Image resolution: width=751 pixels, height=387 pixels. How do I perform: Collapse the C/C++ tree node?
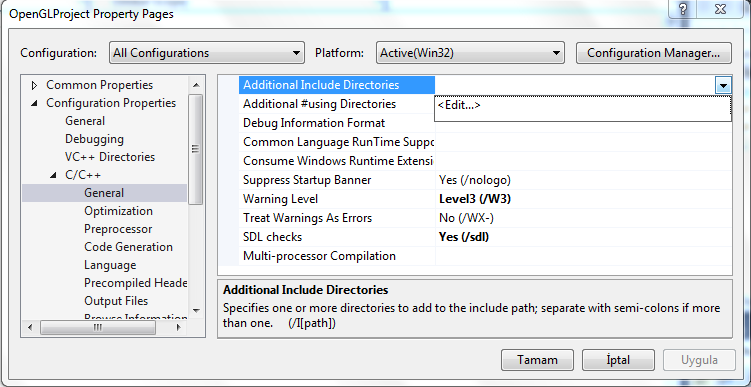[53, 175]
